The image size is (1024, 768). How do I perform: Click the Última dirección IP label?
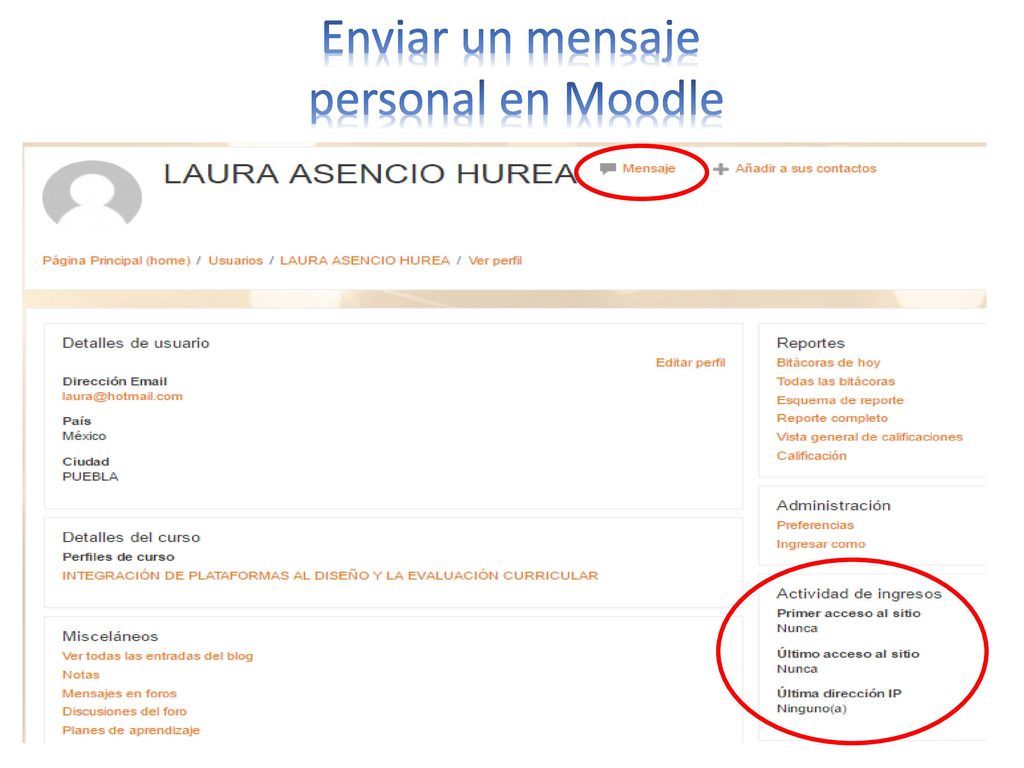pos(839,694)
